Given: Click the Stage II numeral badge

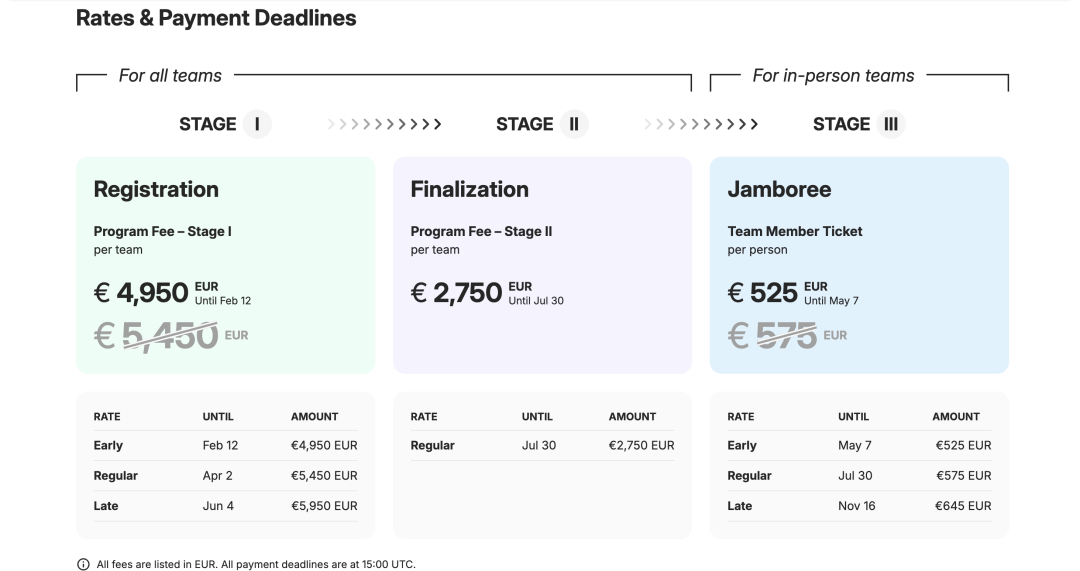Looking at the screenshot, I should coord(574,124).
